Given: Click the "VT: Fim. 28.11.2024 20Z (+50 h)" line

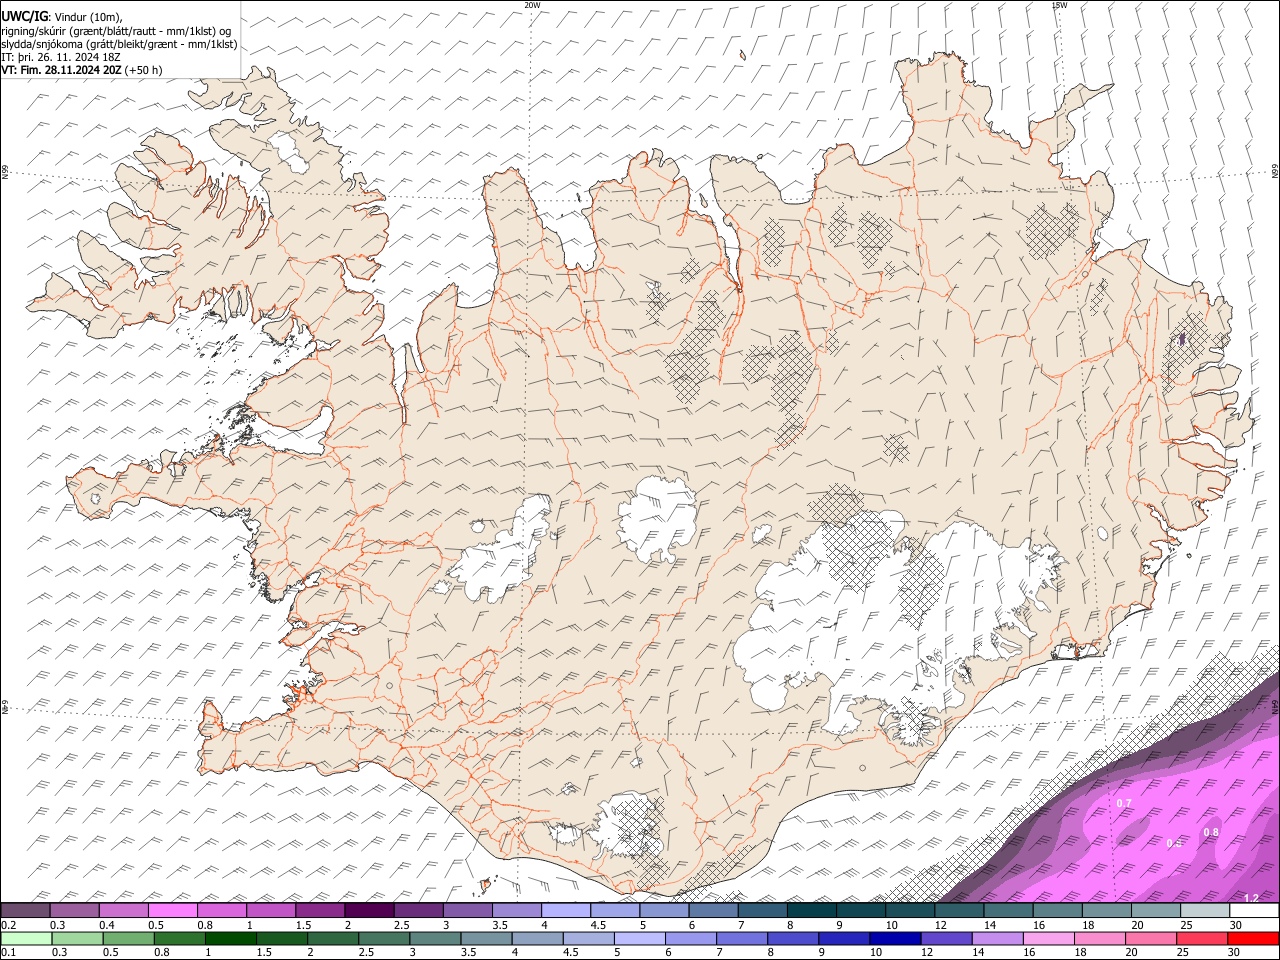Looking at the screenshot, I should (x=81, y=70).
